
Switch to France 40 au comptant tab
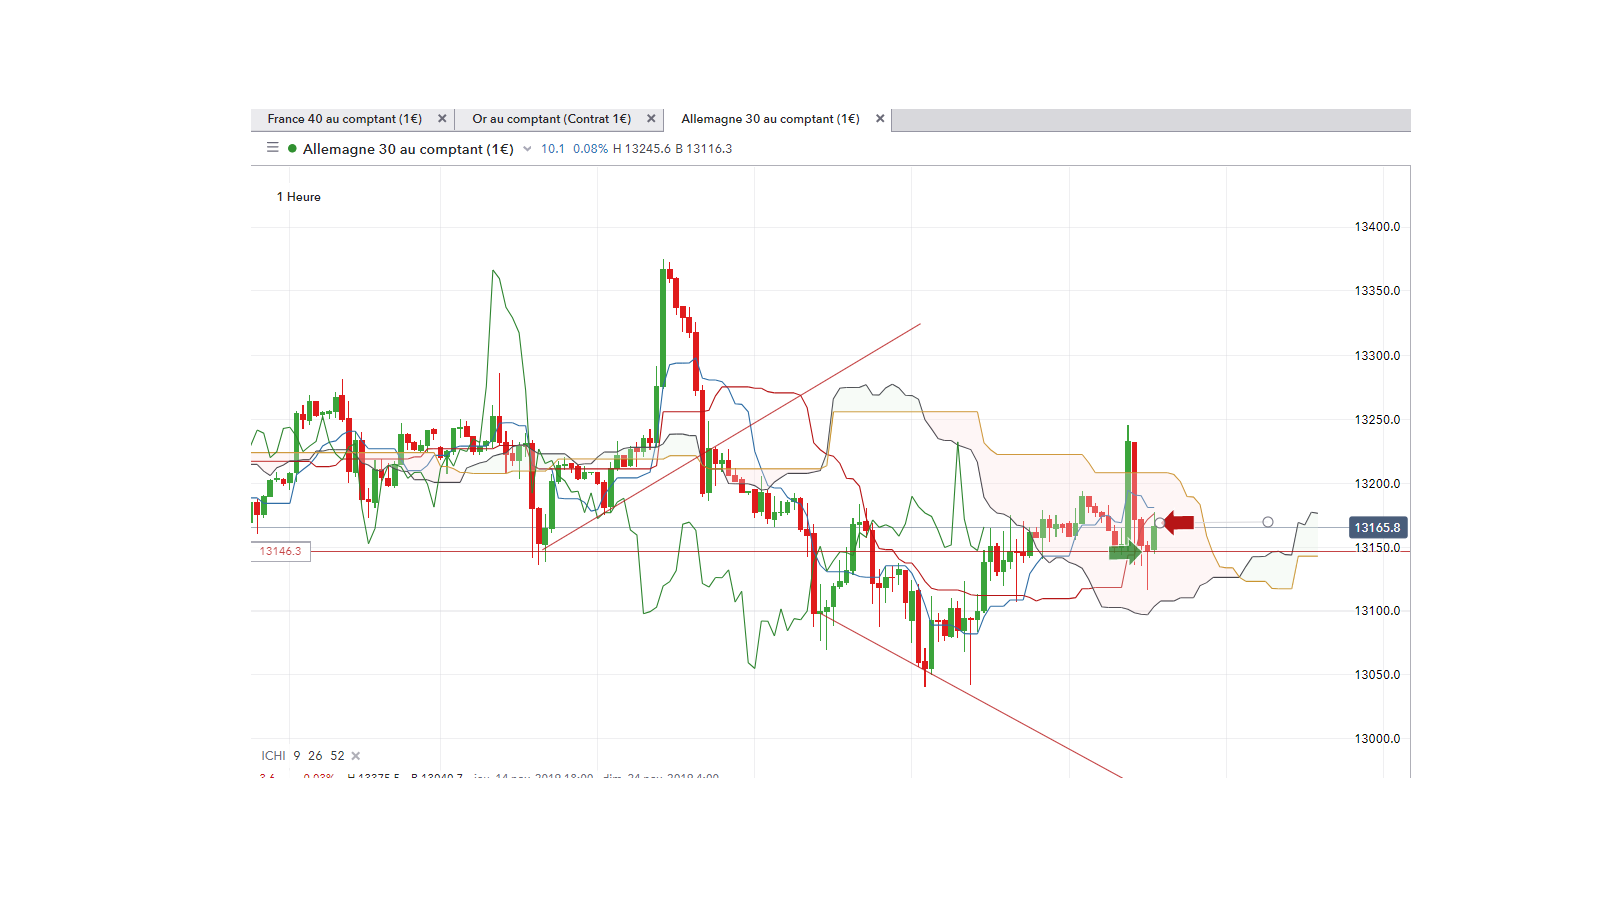click(x=344, y=119)
